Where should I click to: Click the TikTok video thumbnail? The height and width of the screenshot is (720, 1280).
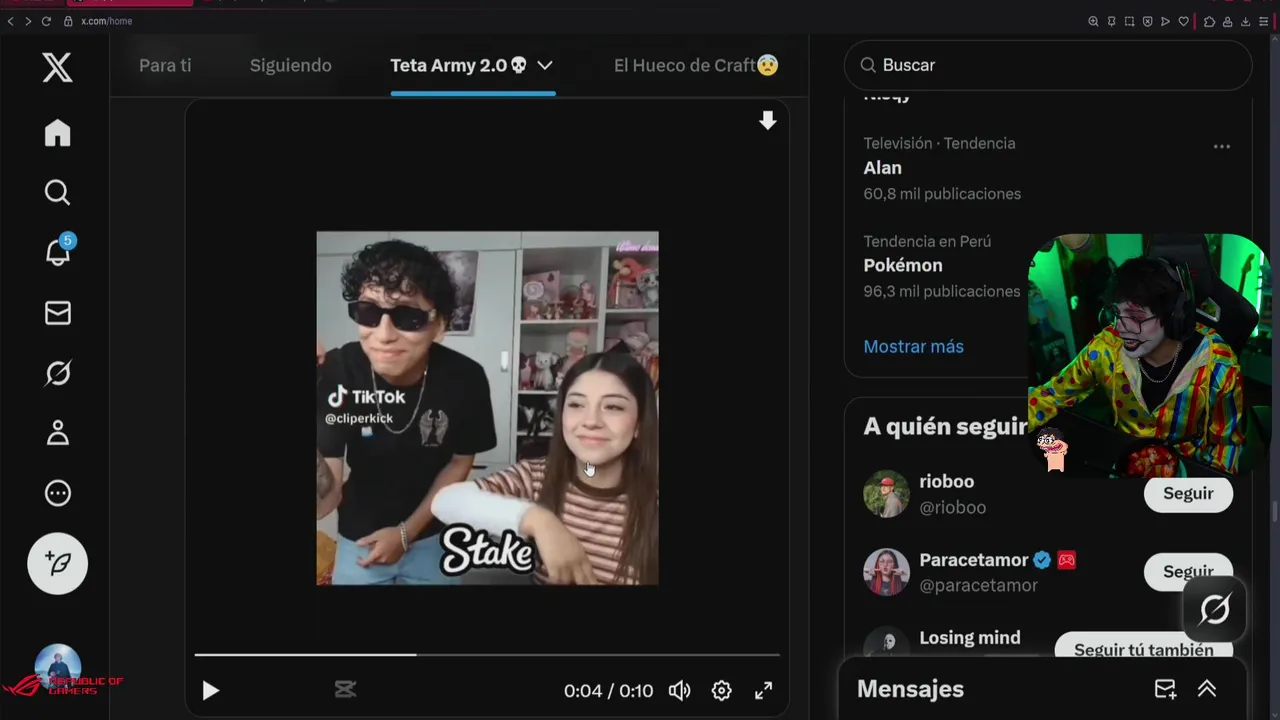(487, 408)
